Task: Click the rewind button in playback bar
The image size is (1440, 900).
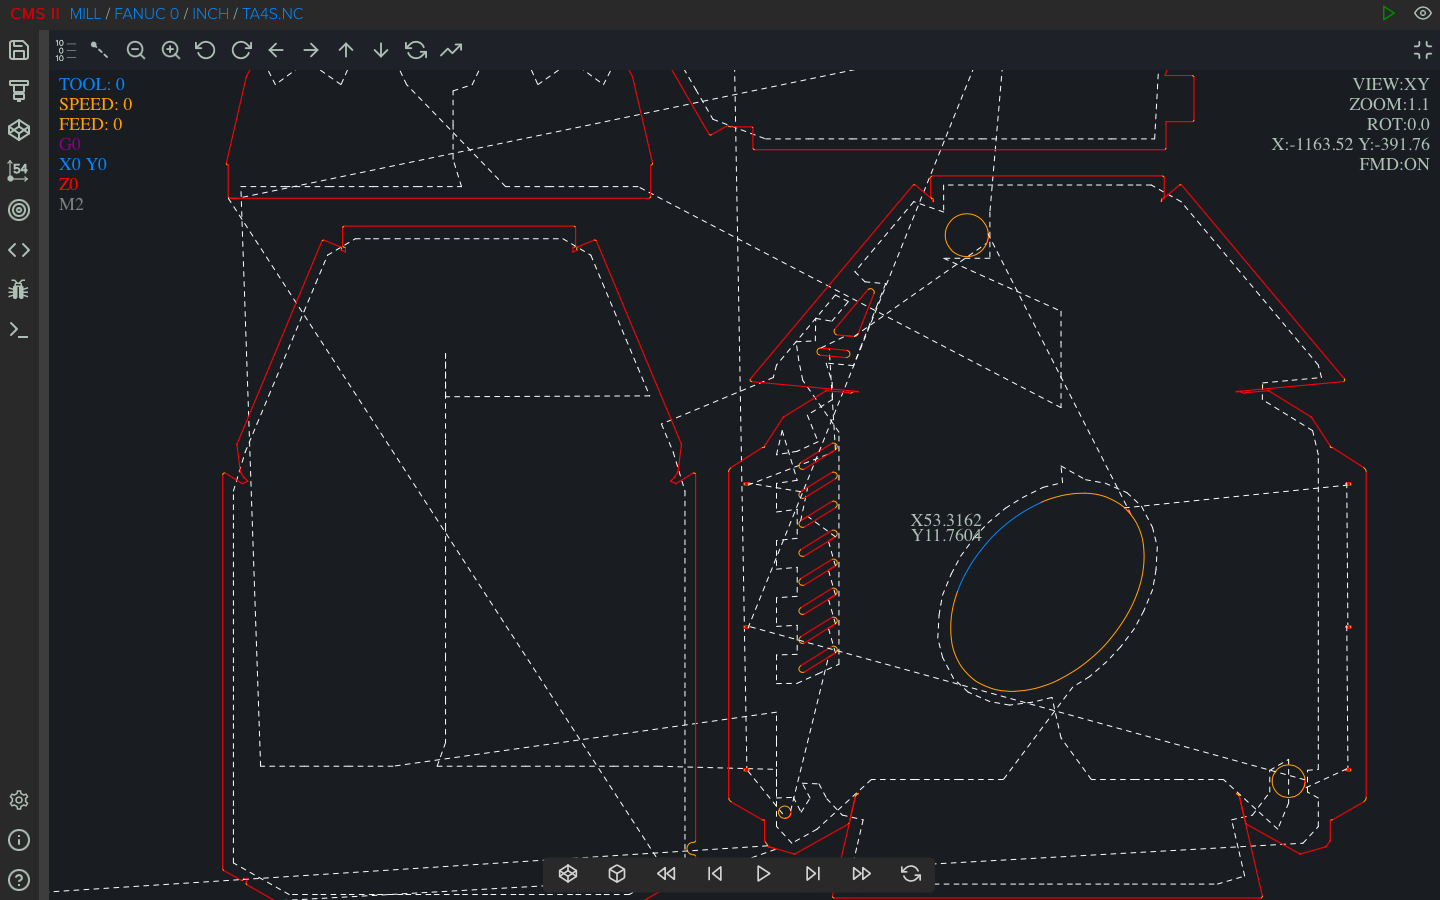Action: point(666,874)
